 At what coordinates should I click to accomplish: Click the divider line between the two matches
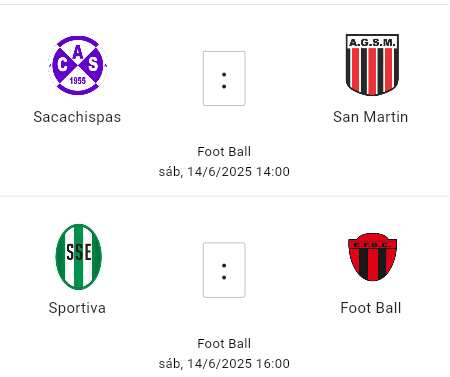point(225,196)
